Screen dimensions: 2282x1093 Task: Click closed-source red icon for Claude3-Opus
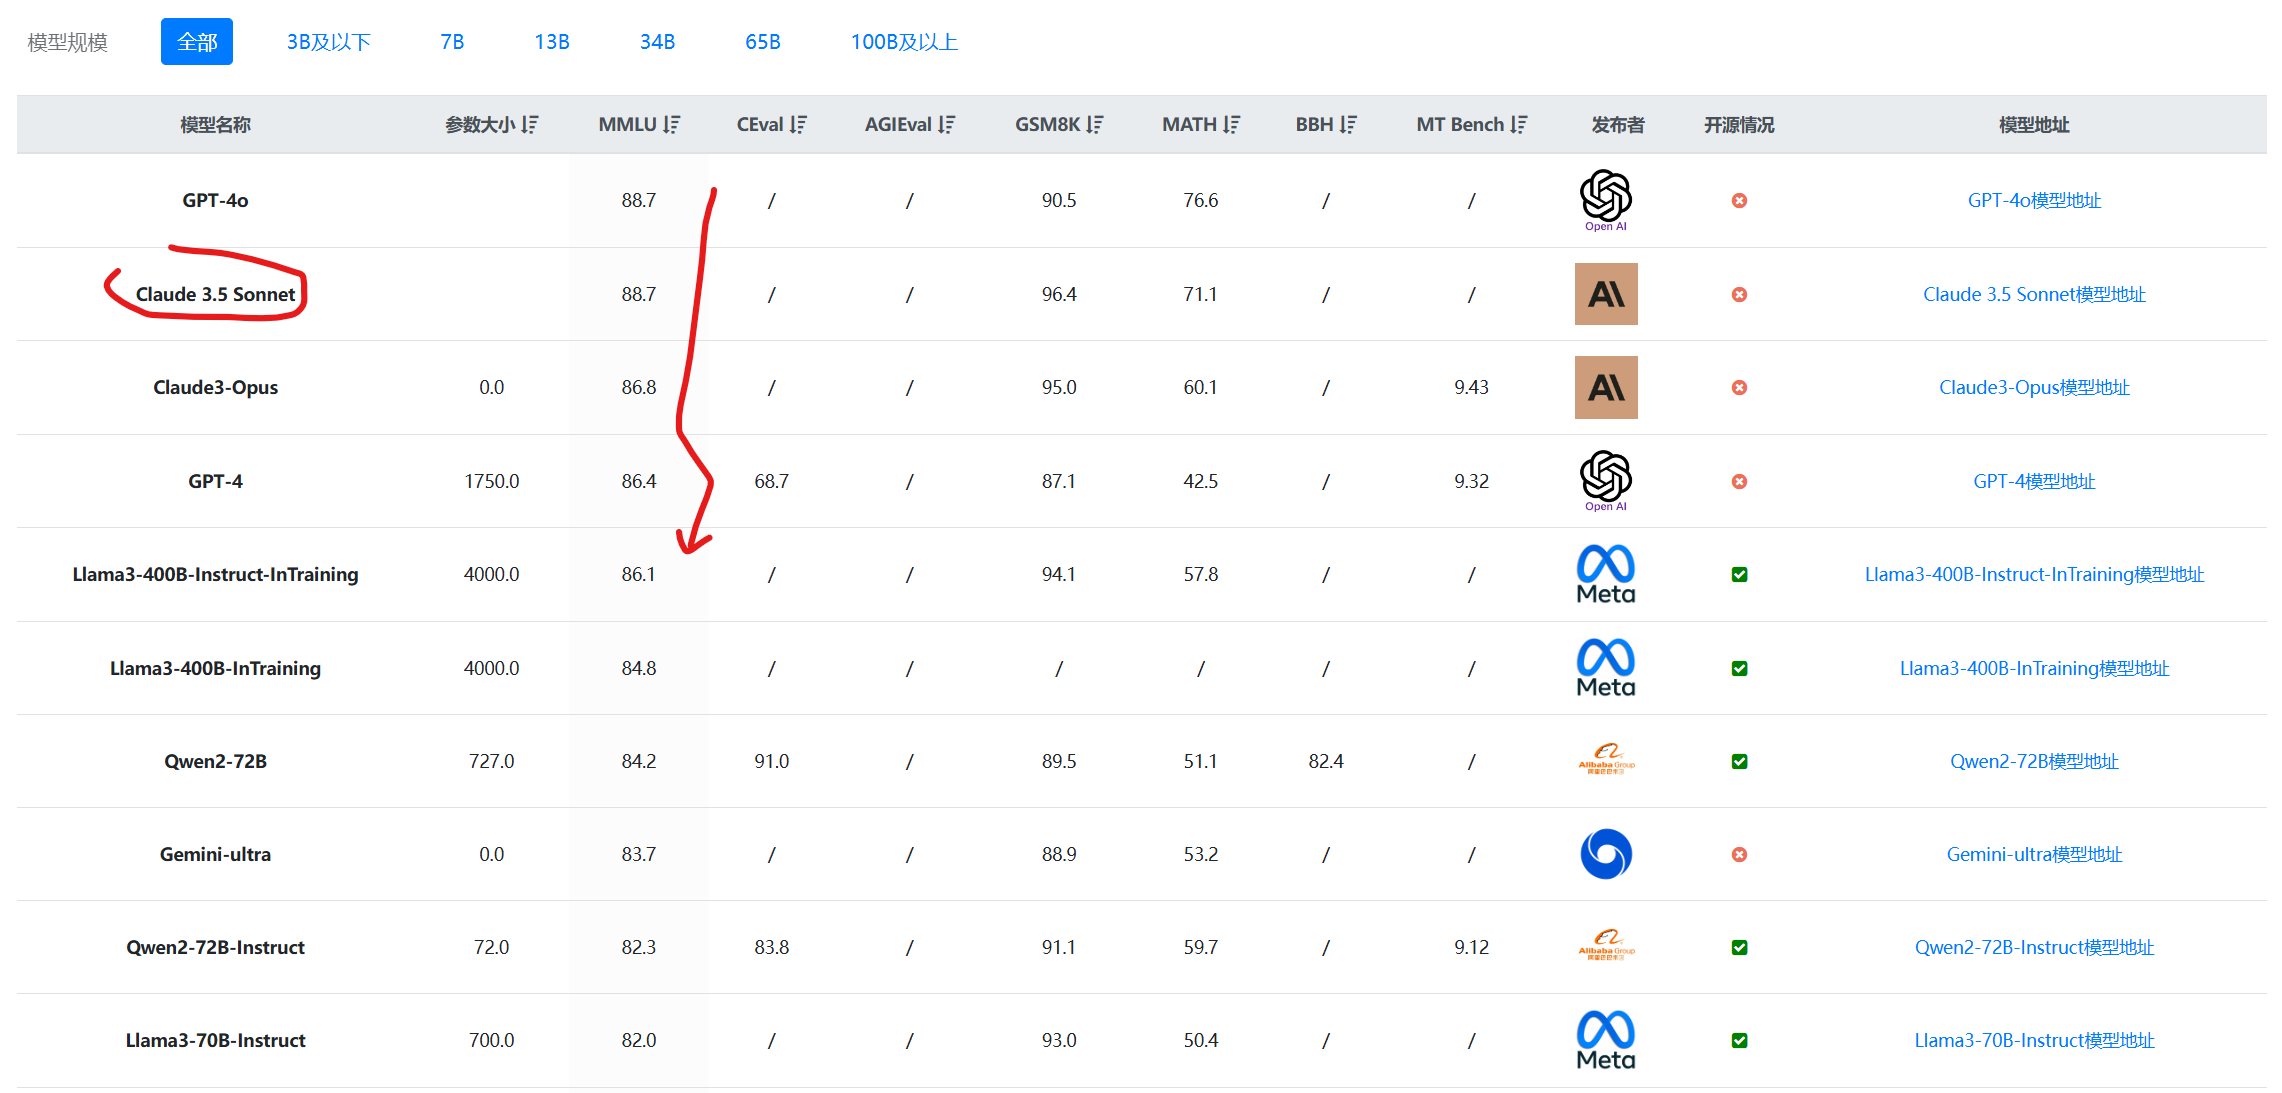(1739, 387)
